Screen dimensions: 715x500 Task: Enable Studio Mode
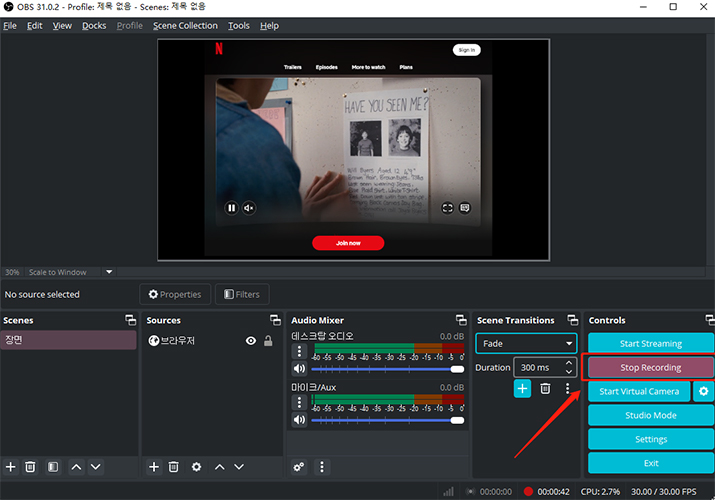pyautogui.click(x=651, y=415)
